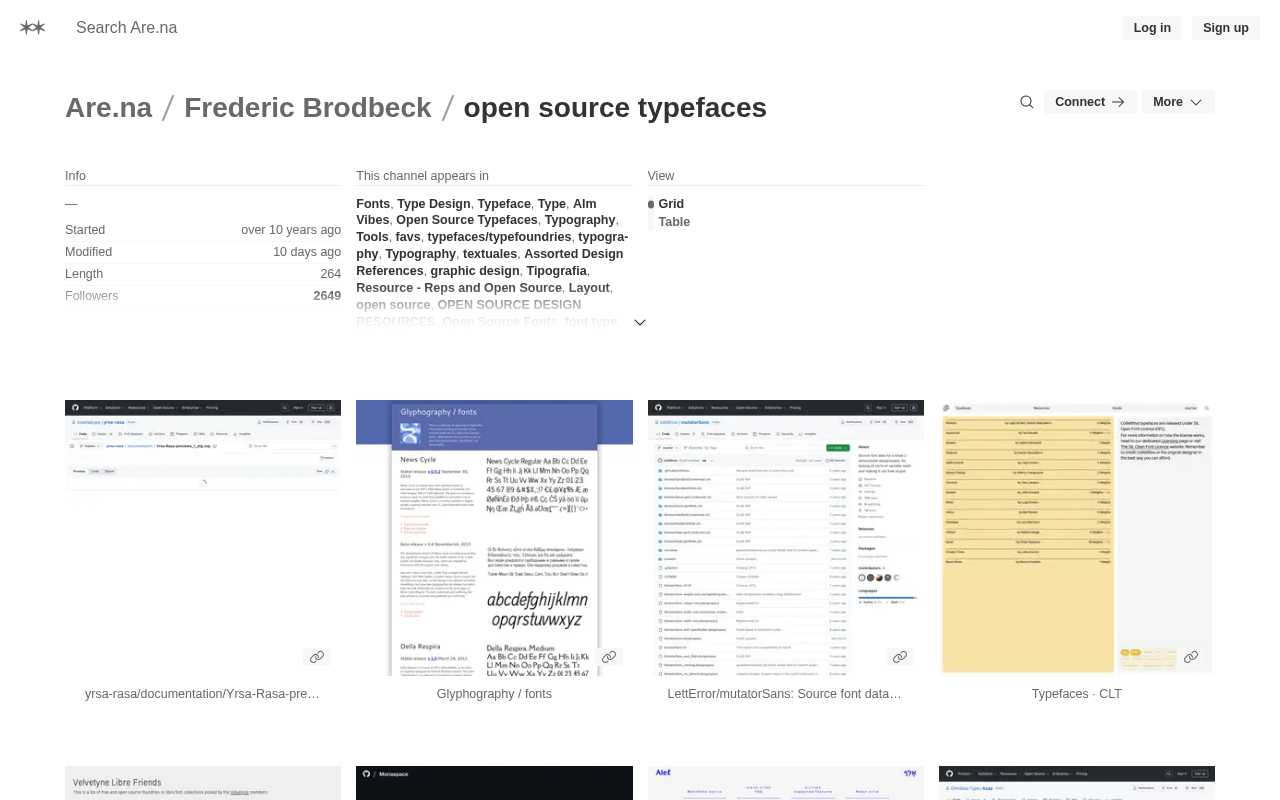Open the More dropdown menu

point(1177,101)
